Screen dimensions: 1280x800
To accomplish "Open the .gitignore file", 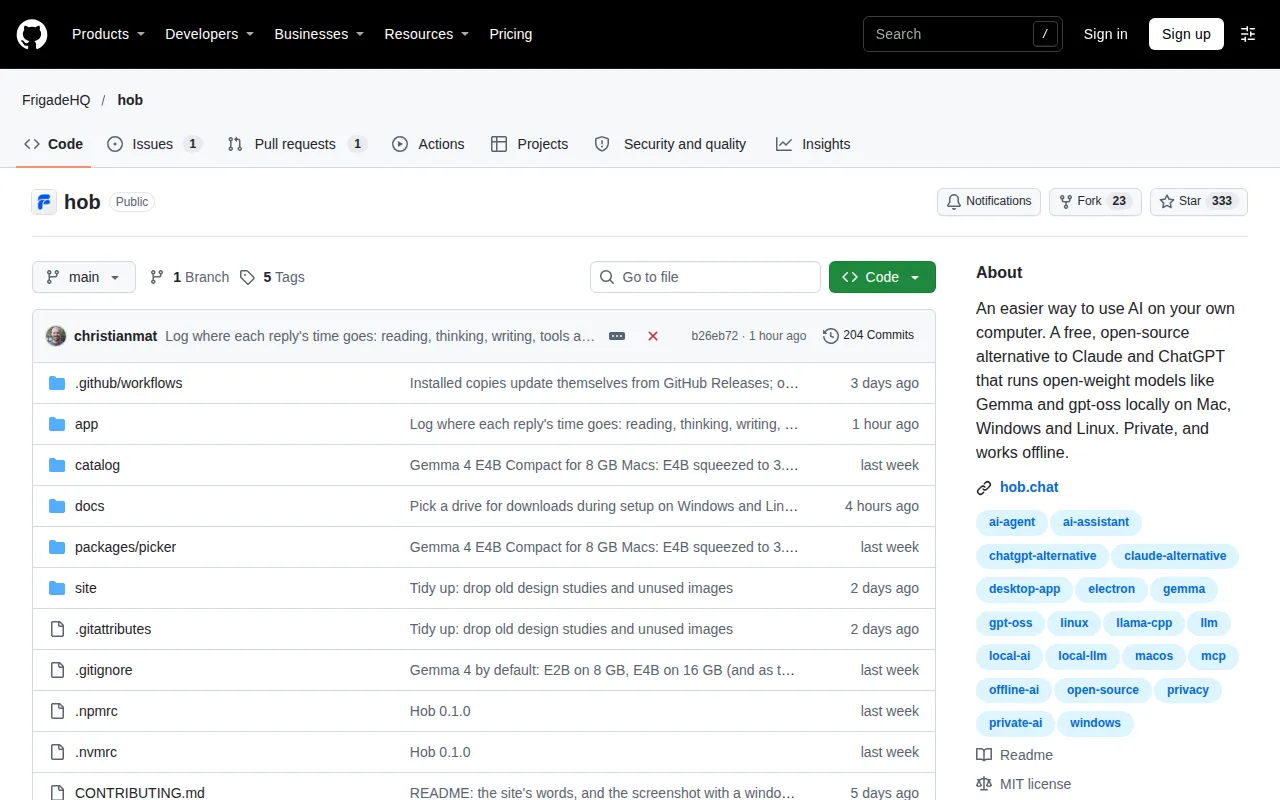I will click(104, 670).
